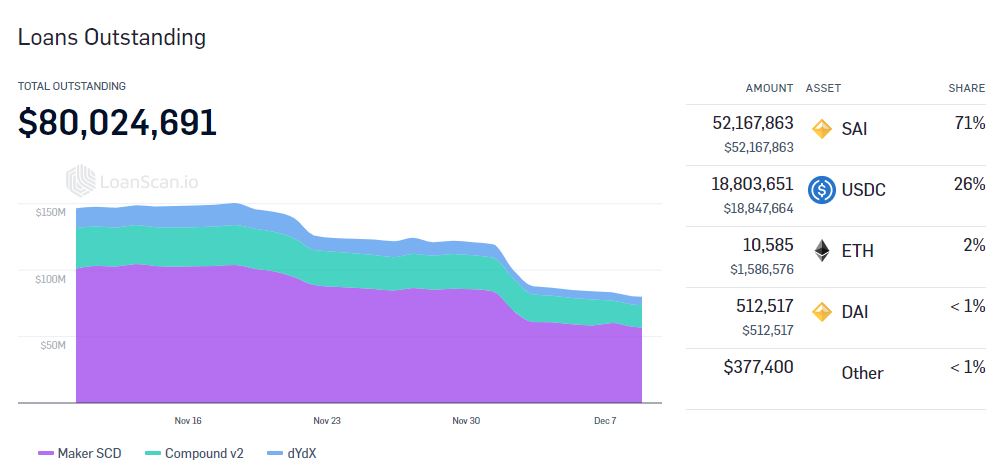The width and height of the screenshot is (1006, 469).
Task: Click the $377,400 Other amount
Action: 758,367
